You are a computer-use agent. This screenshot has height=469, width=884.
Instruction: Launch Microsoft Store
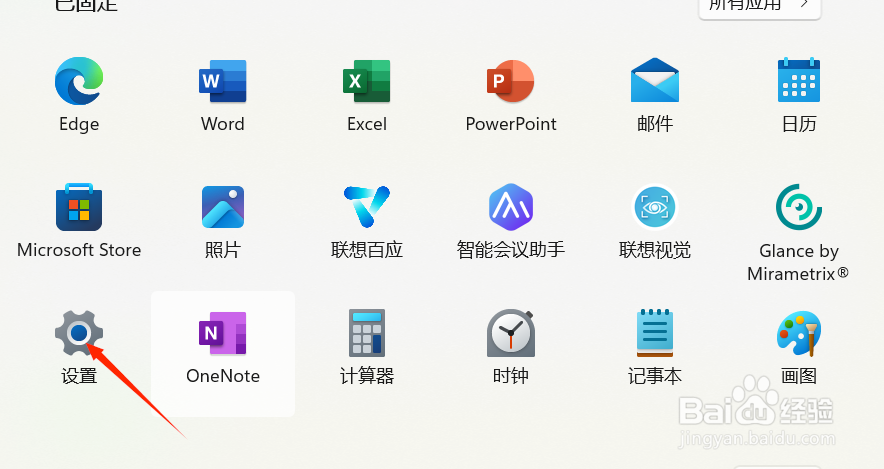point(79,207)
